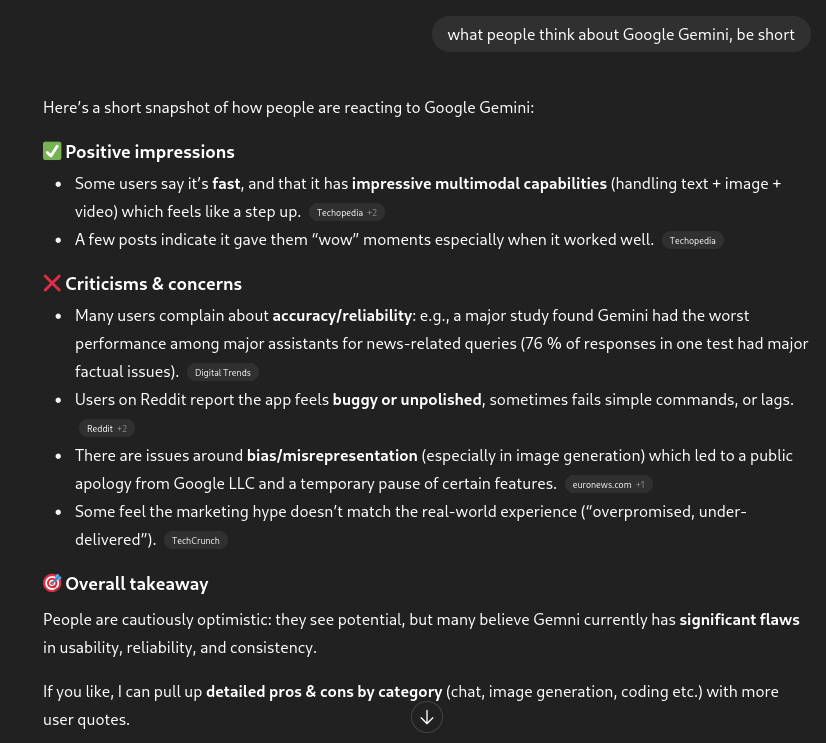Image resolution: width=826 pixels, height=743 pixels.
Task: Open the Digital Trends citation chip
Action: point(223,372)
